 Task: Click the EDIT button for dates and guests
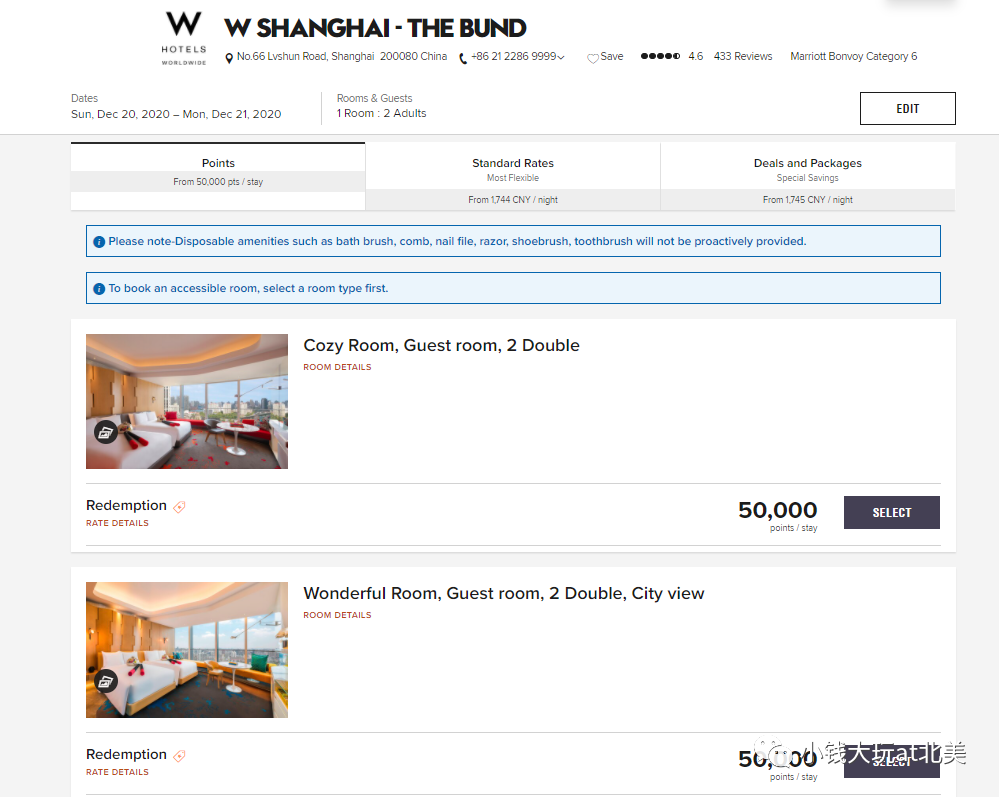tap(907, 108)
